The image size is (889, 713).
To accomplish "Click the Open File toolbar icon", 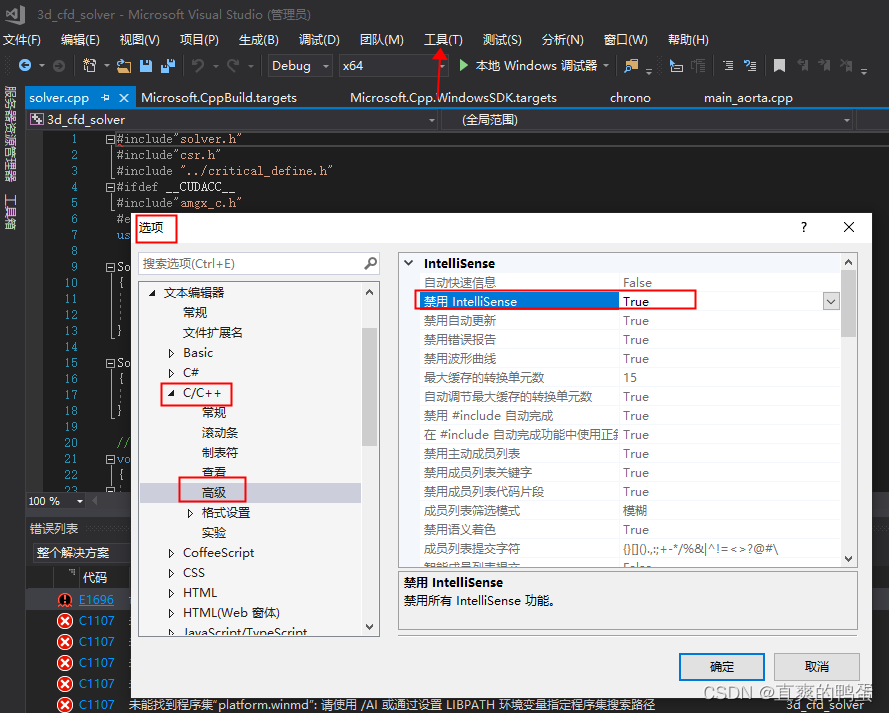I will 124,66.
